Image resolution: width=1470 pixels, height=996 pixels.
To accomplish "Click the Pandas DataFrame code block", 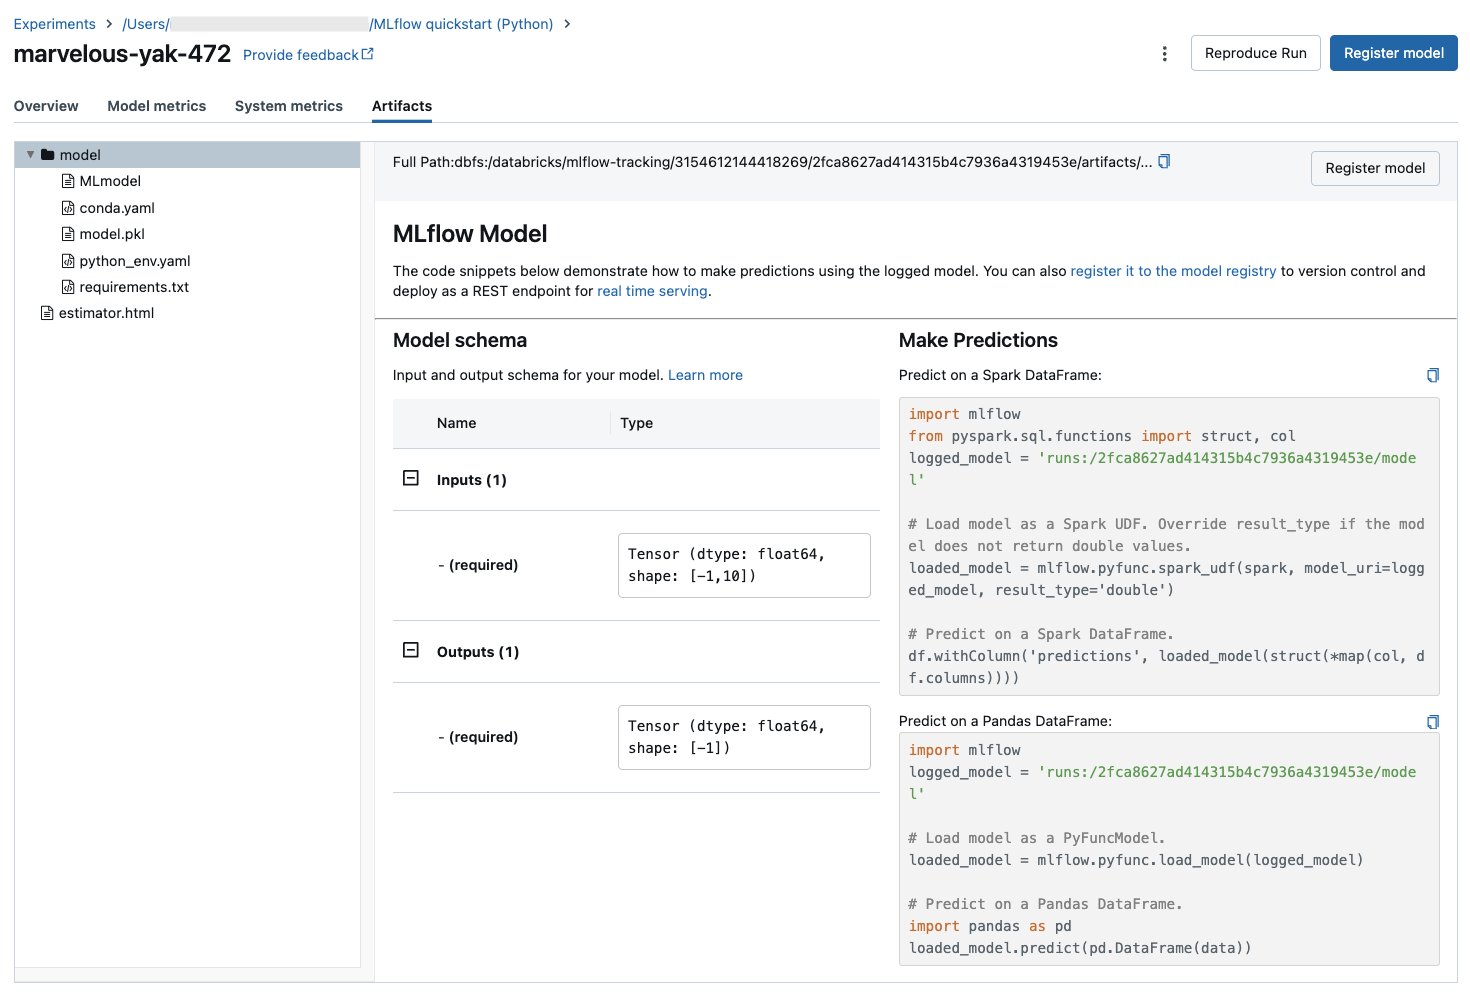I will point(1169,849).
